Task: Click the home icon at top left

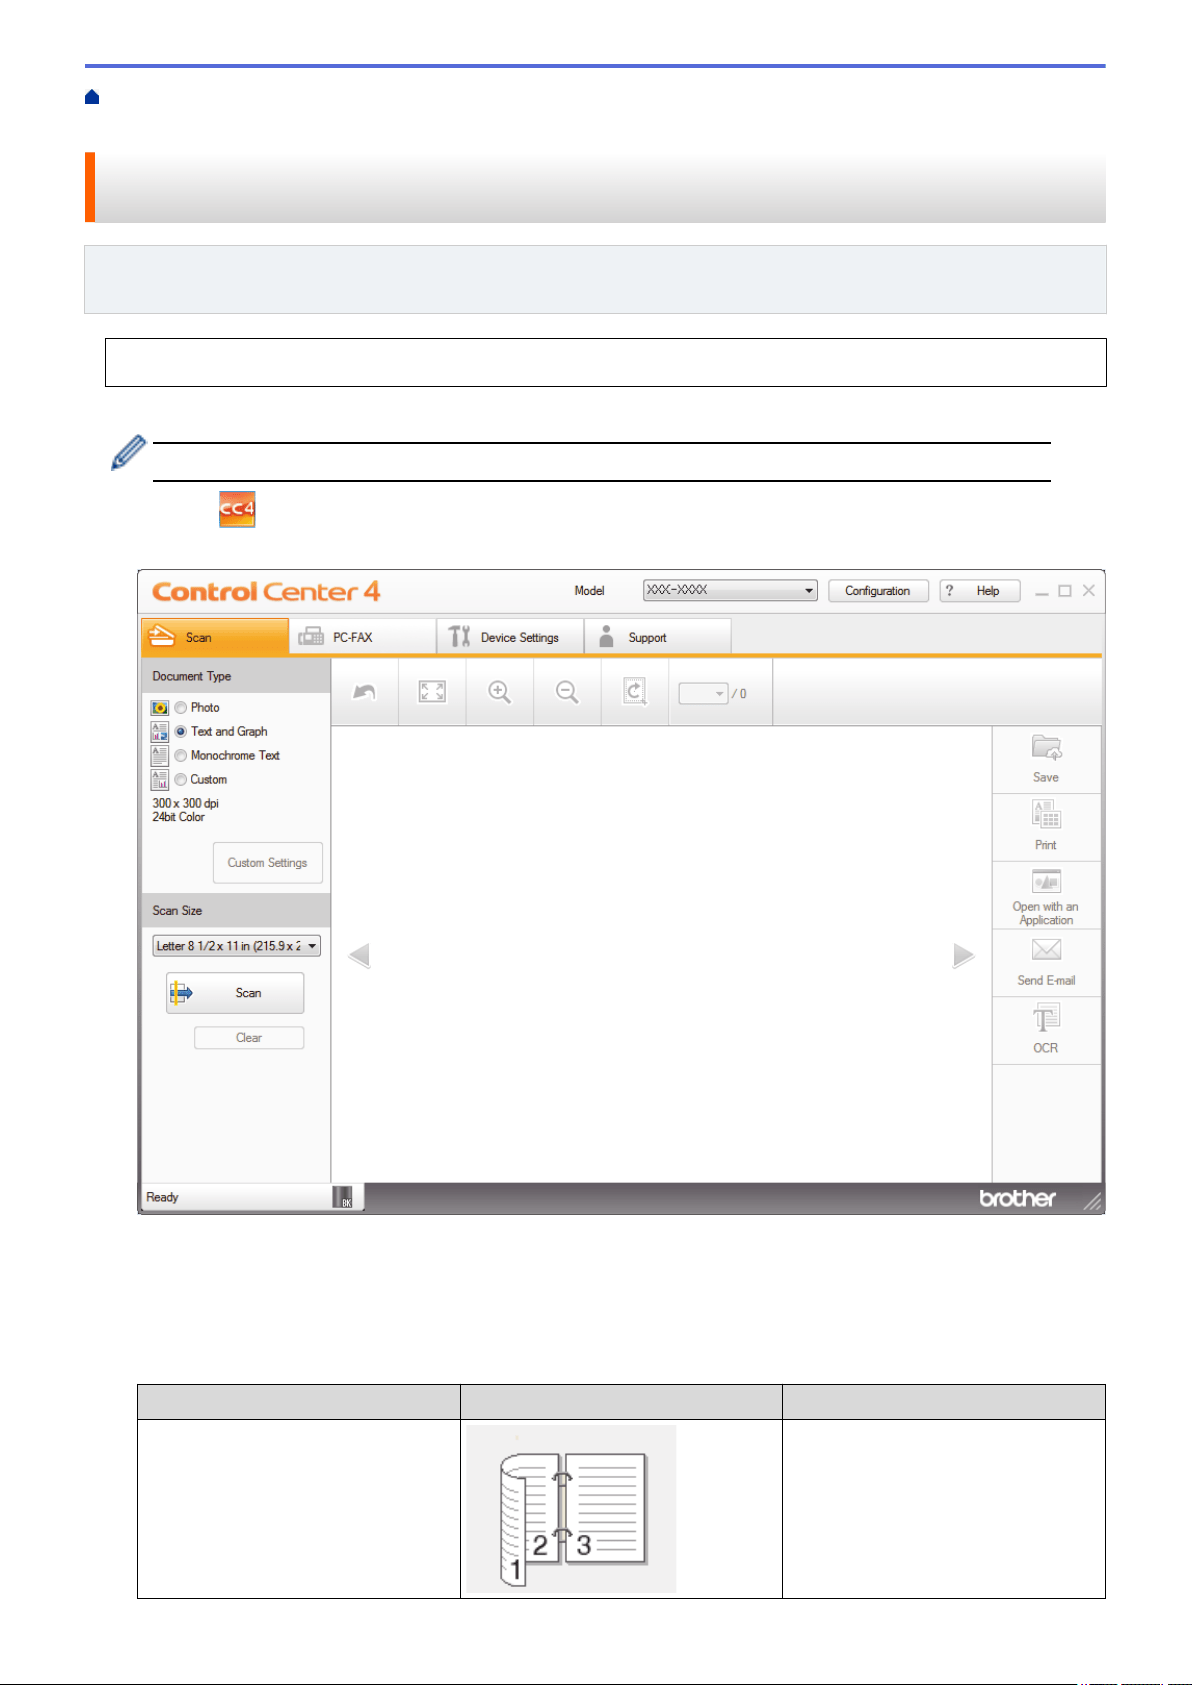Action: coord(92,97)
